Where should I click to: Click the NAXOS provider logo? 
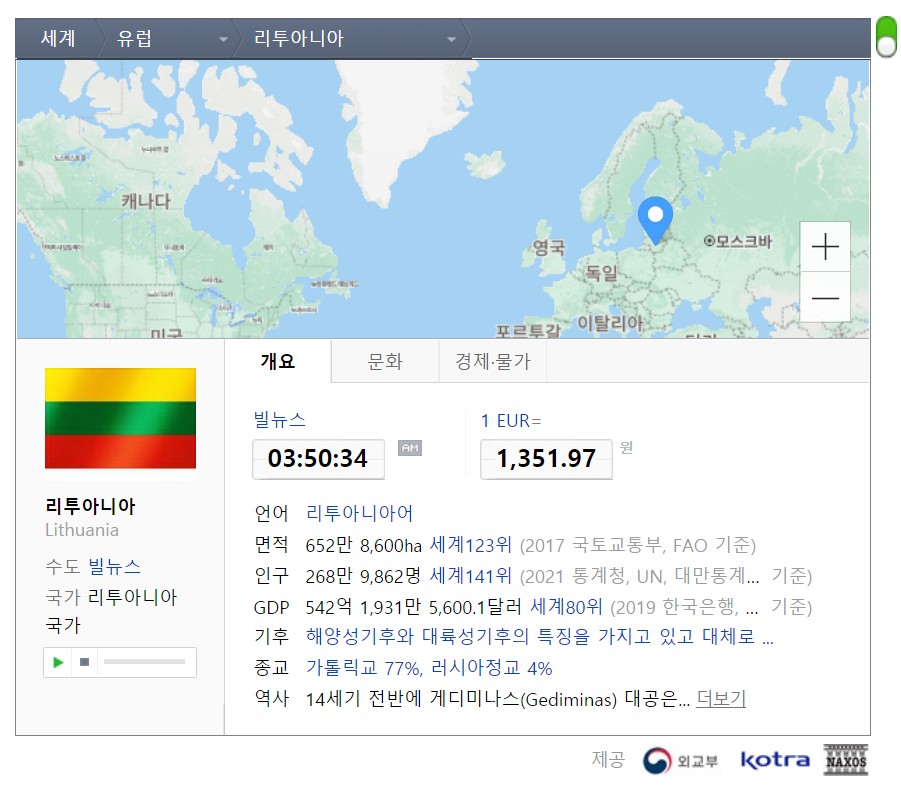coord(845,759)
